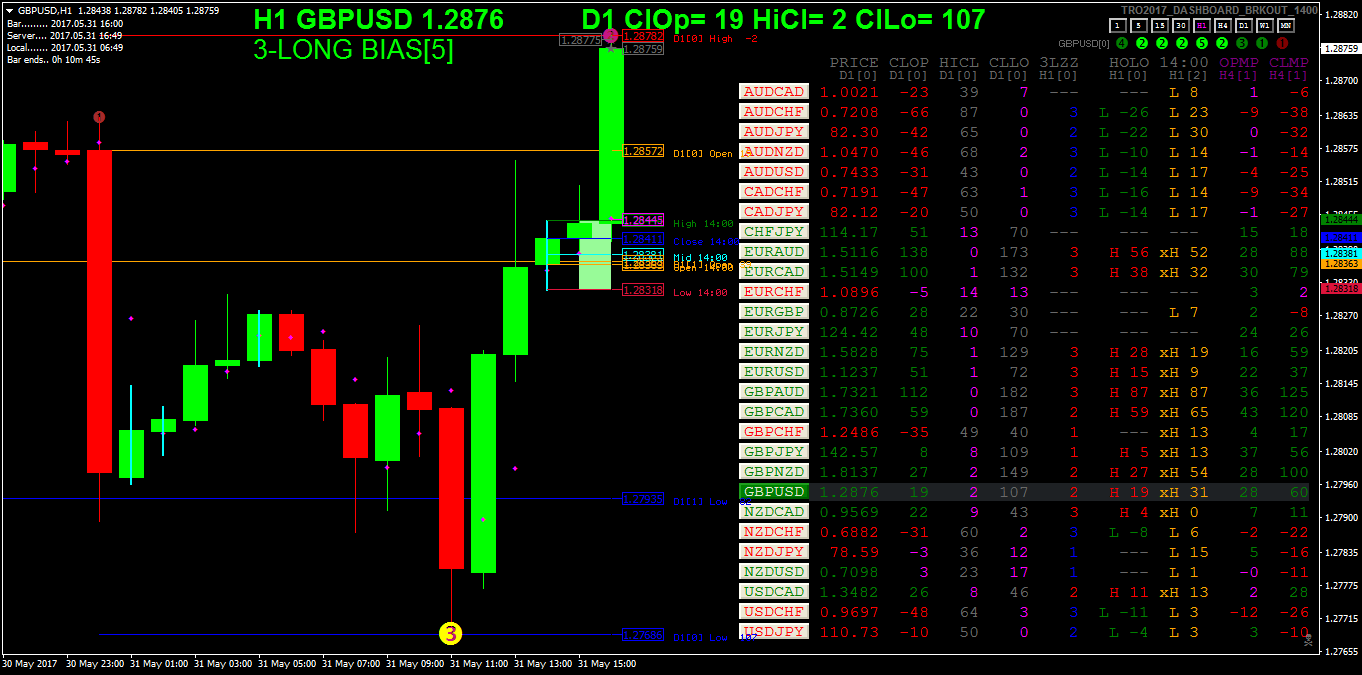Switch to the GBPAUD symbol
1362x675 pixels.
pos(774,391)
